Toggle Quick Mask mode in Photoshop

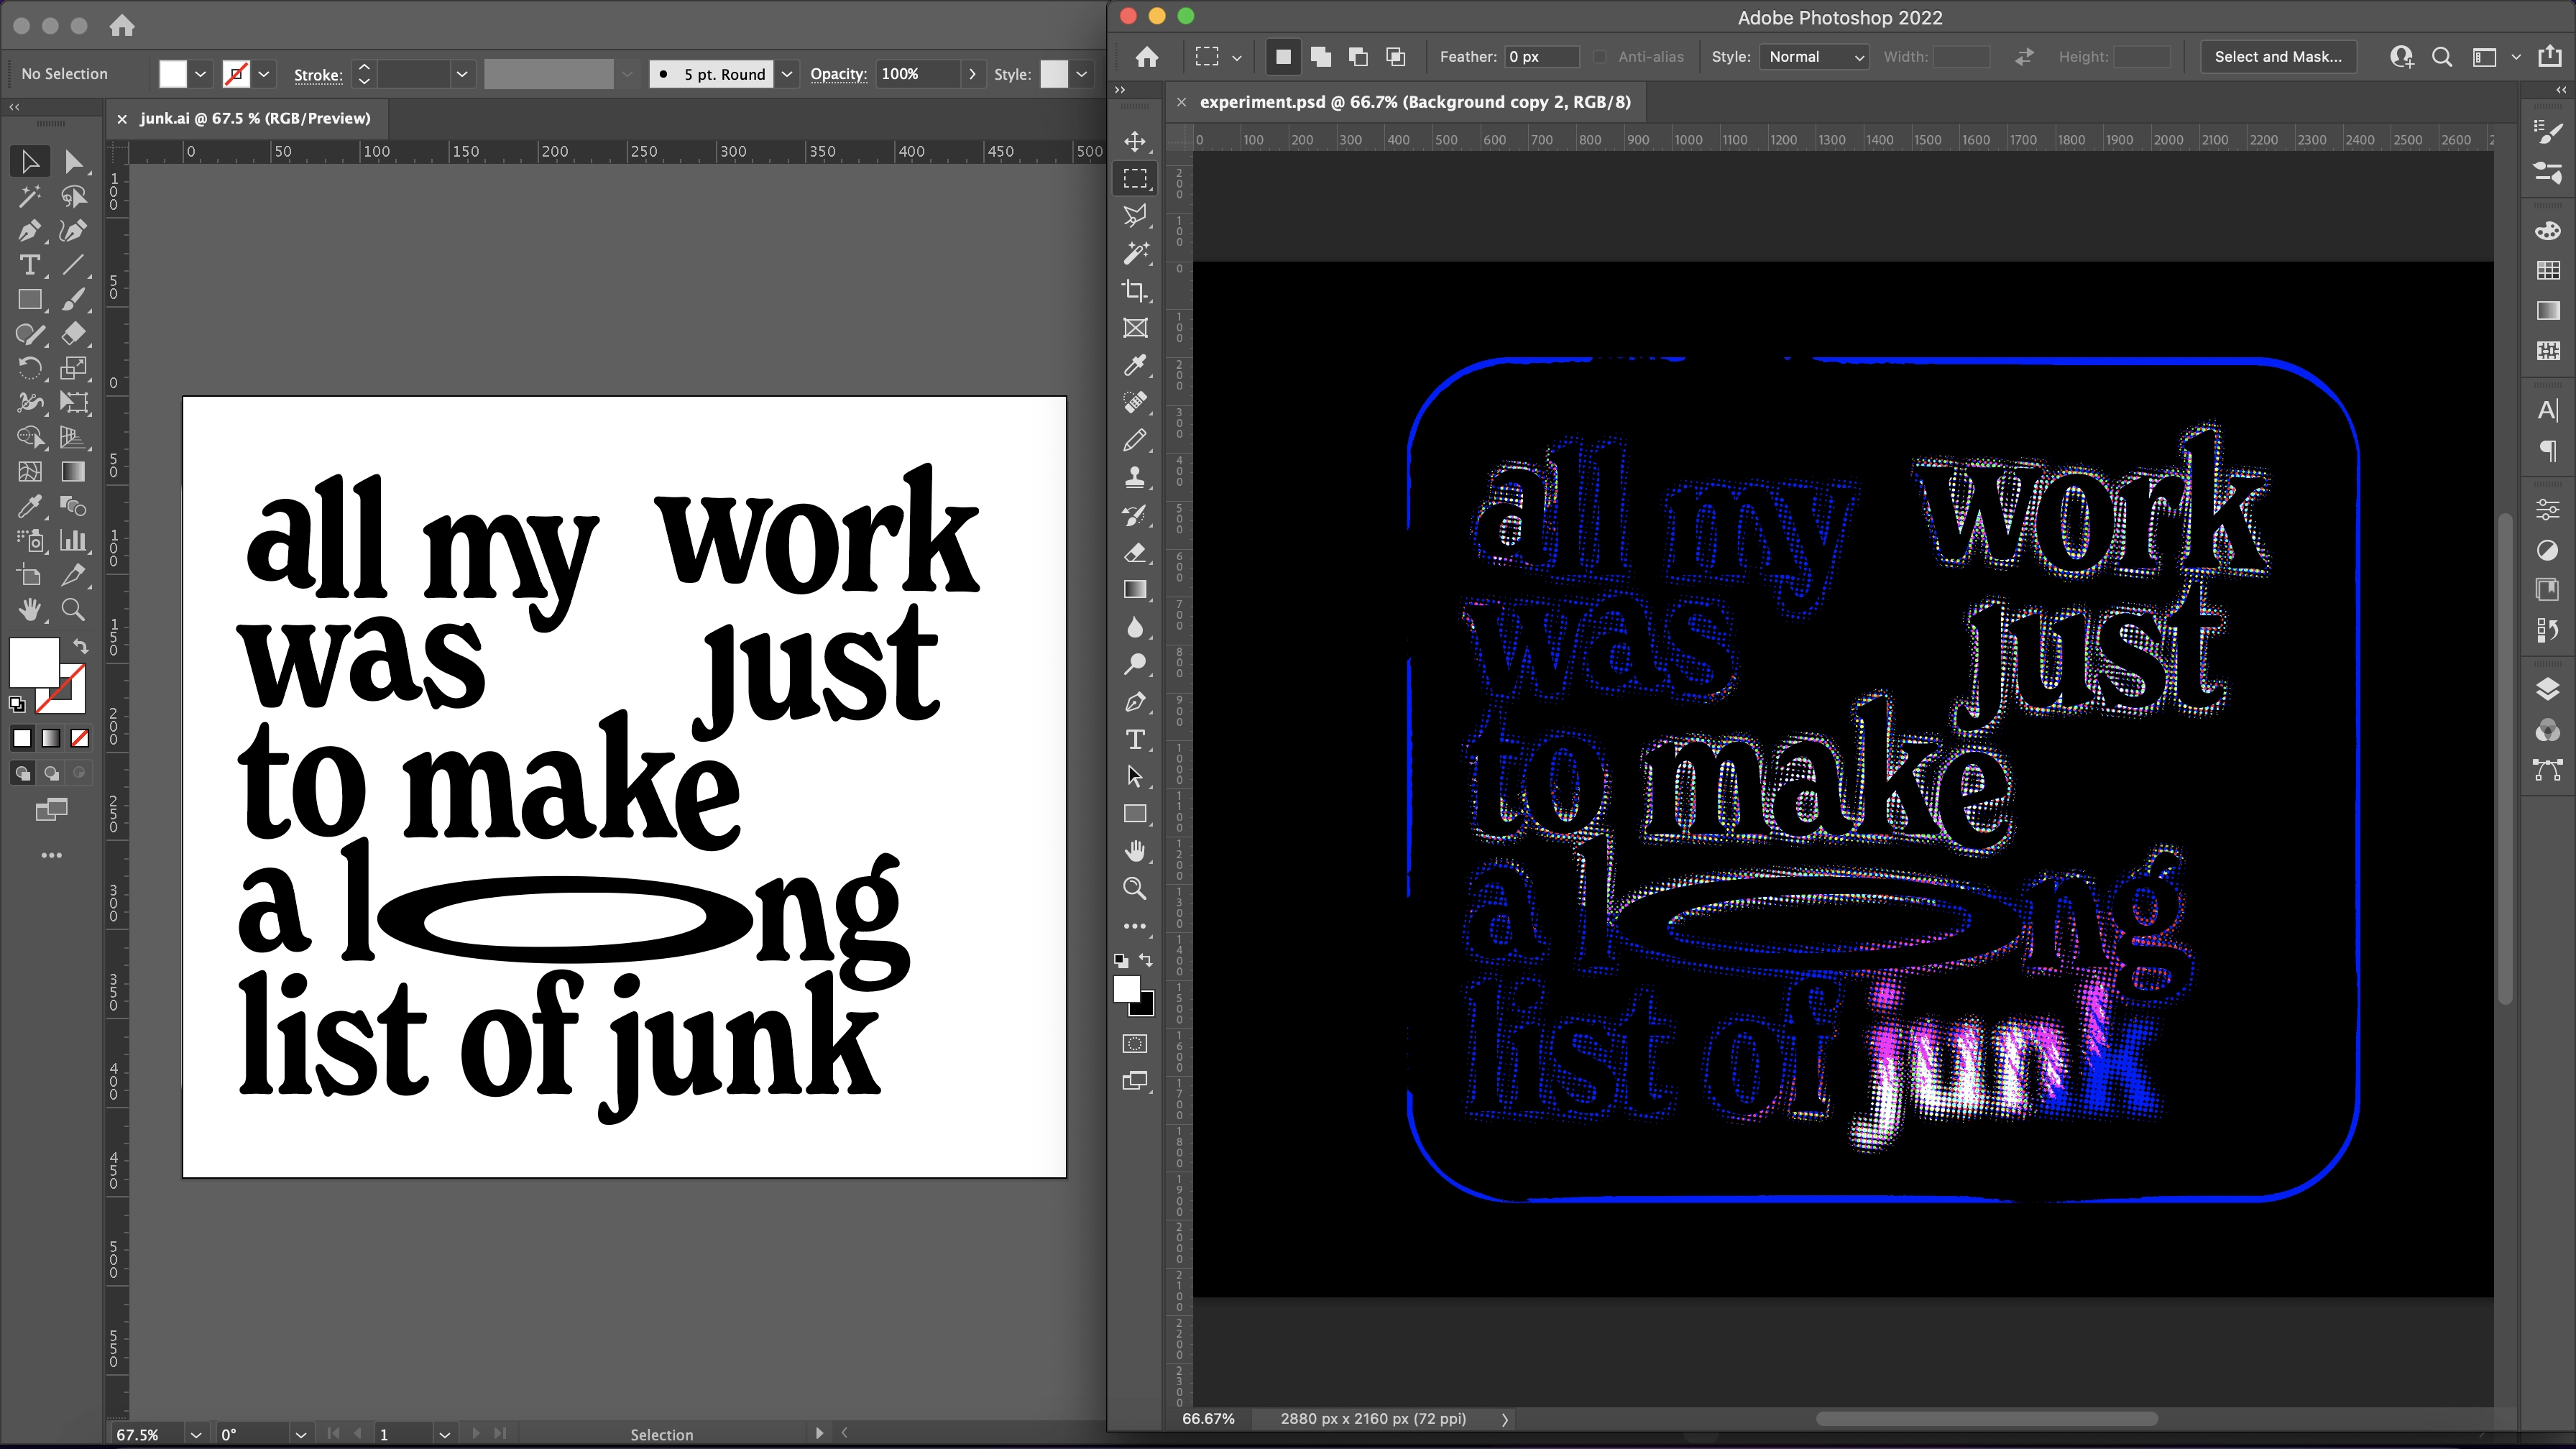point(1135,1044)
